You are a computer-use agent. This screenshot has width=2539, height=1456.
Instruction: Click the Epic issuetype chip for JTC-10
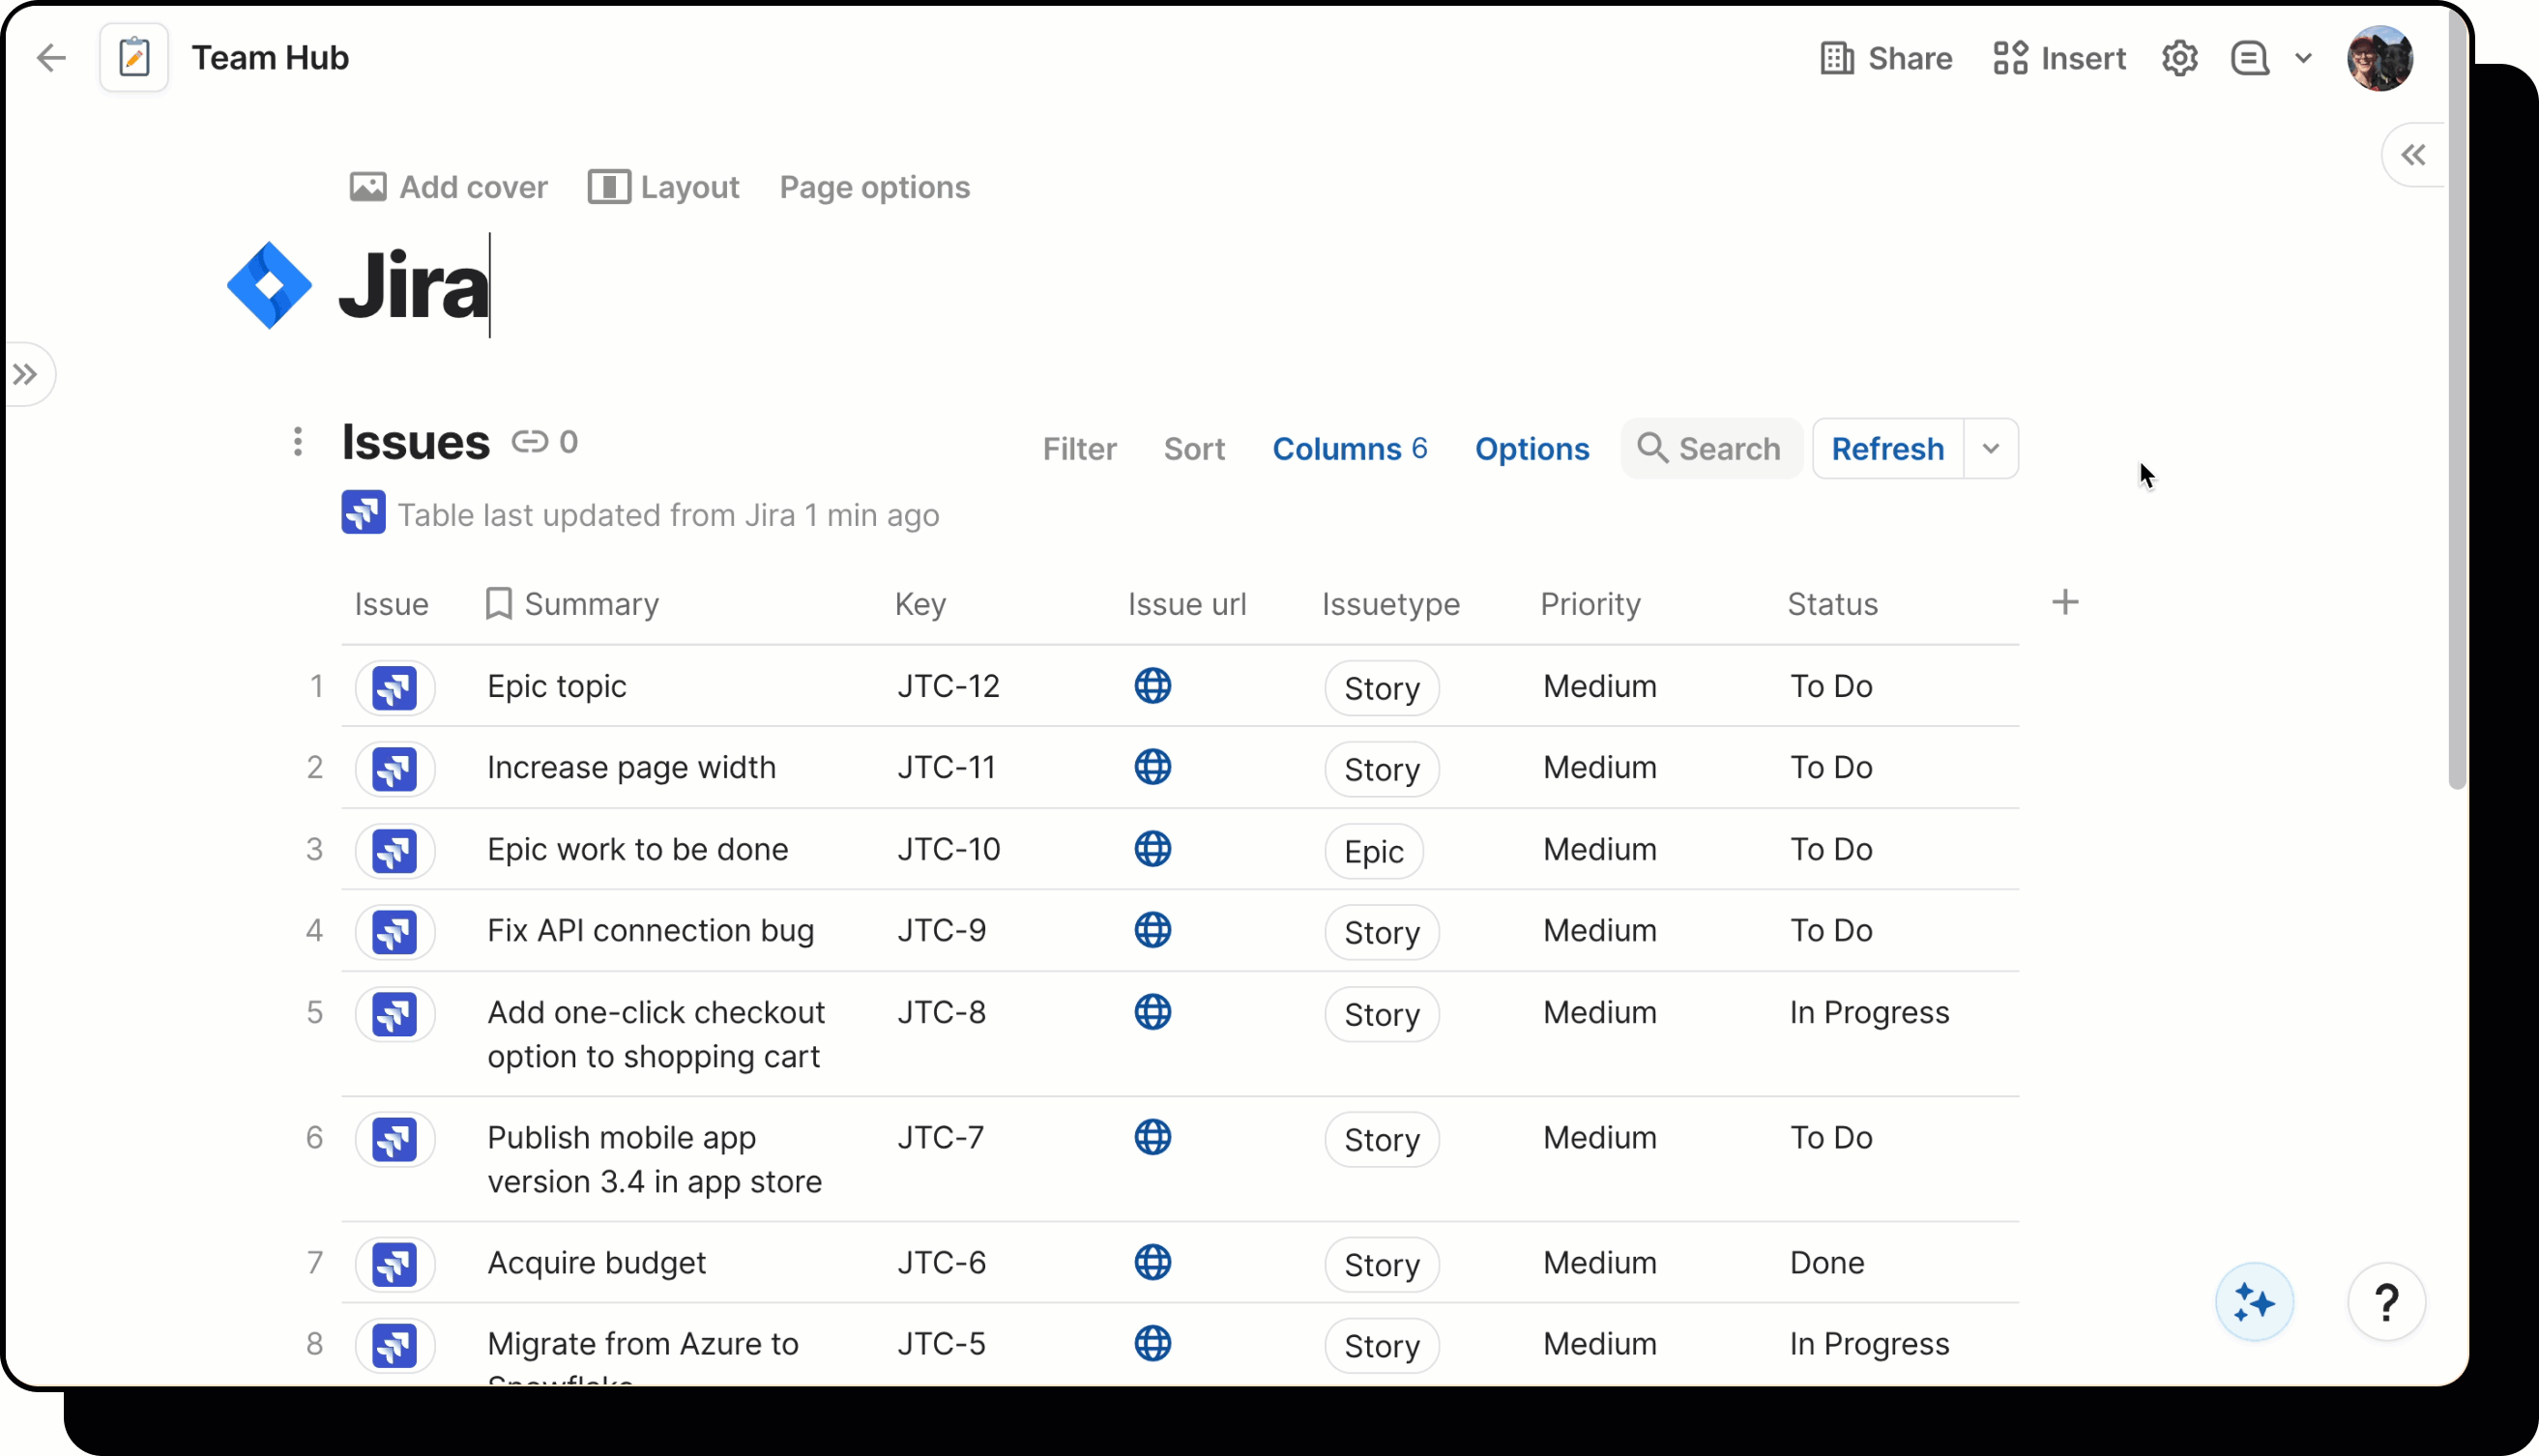pyautogui.click(x=1373, y=851)
